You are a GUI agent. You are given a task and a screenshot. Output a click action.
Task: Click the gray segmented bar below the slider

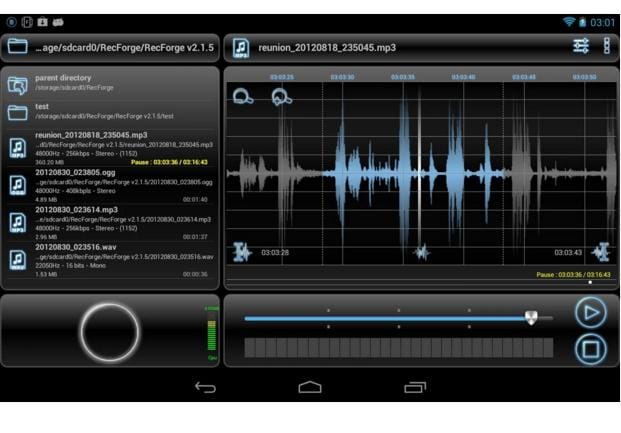[x=399, y=347]
